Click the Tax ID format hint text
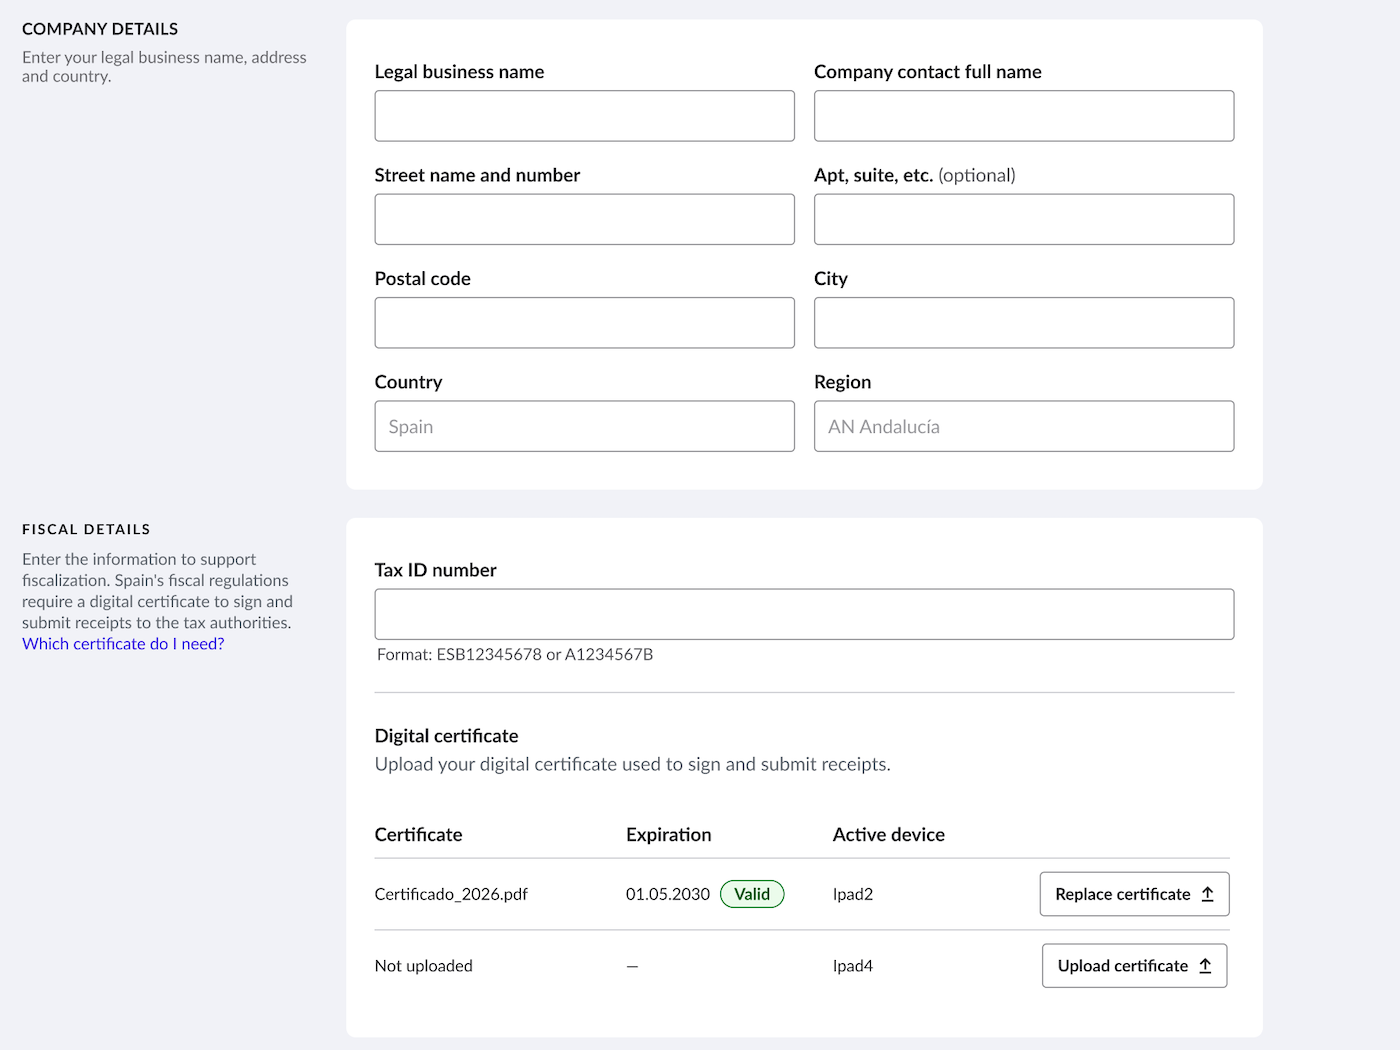The width and height of the screenshot is (1400, 1050). coord(515,655)
